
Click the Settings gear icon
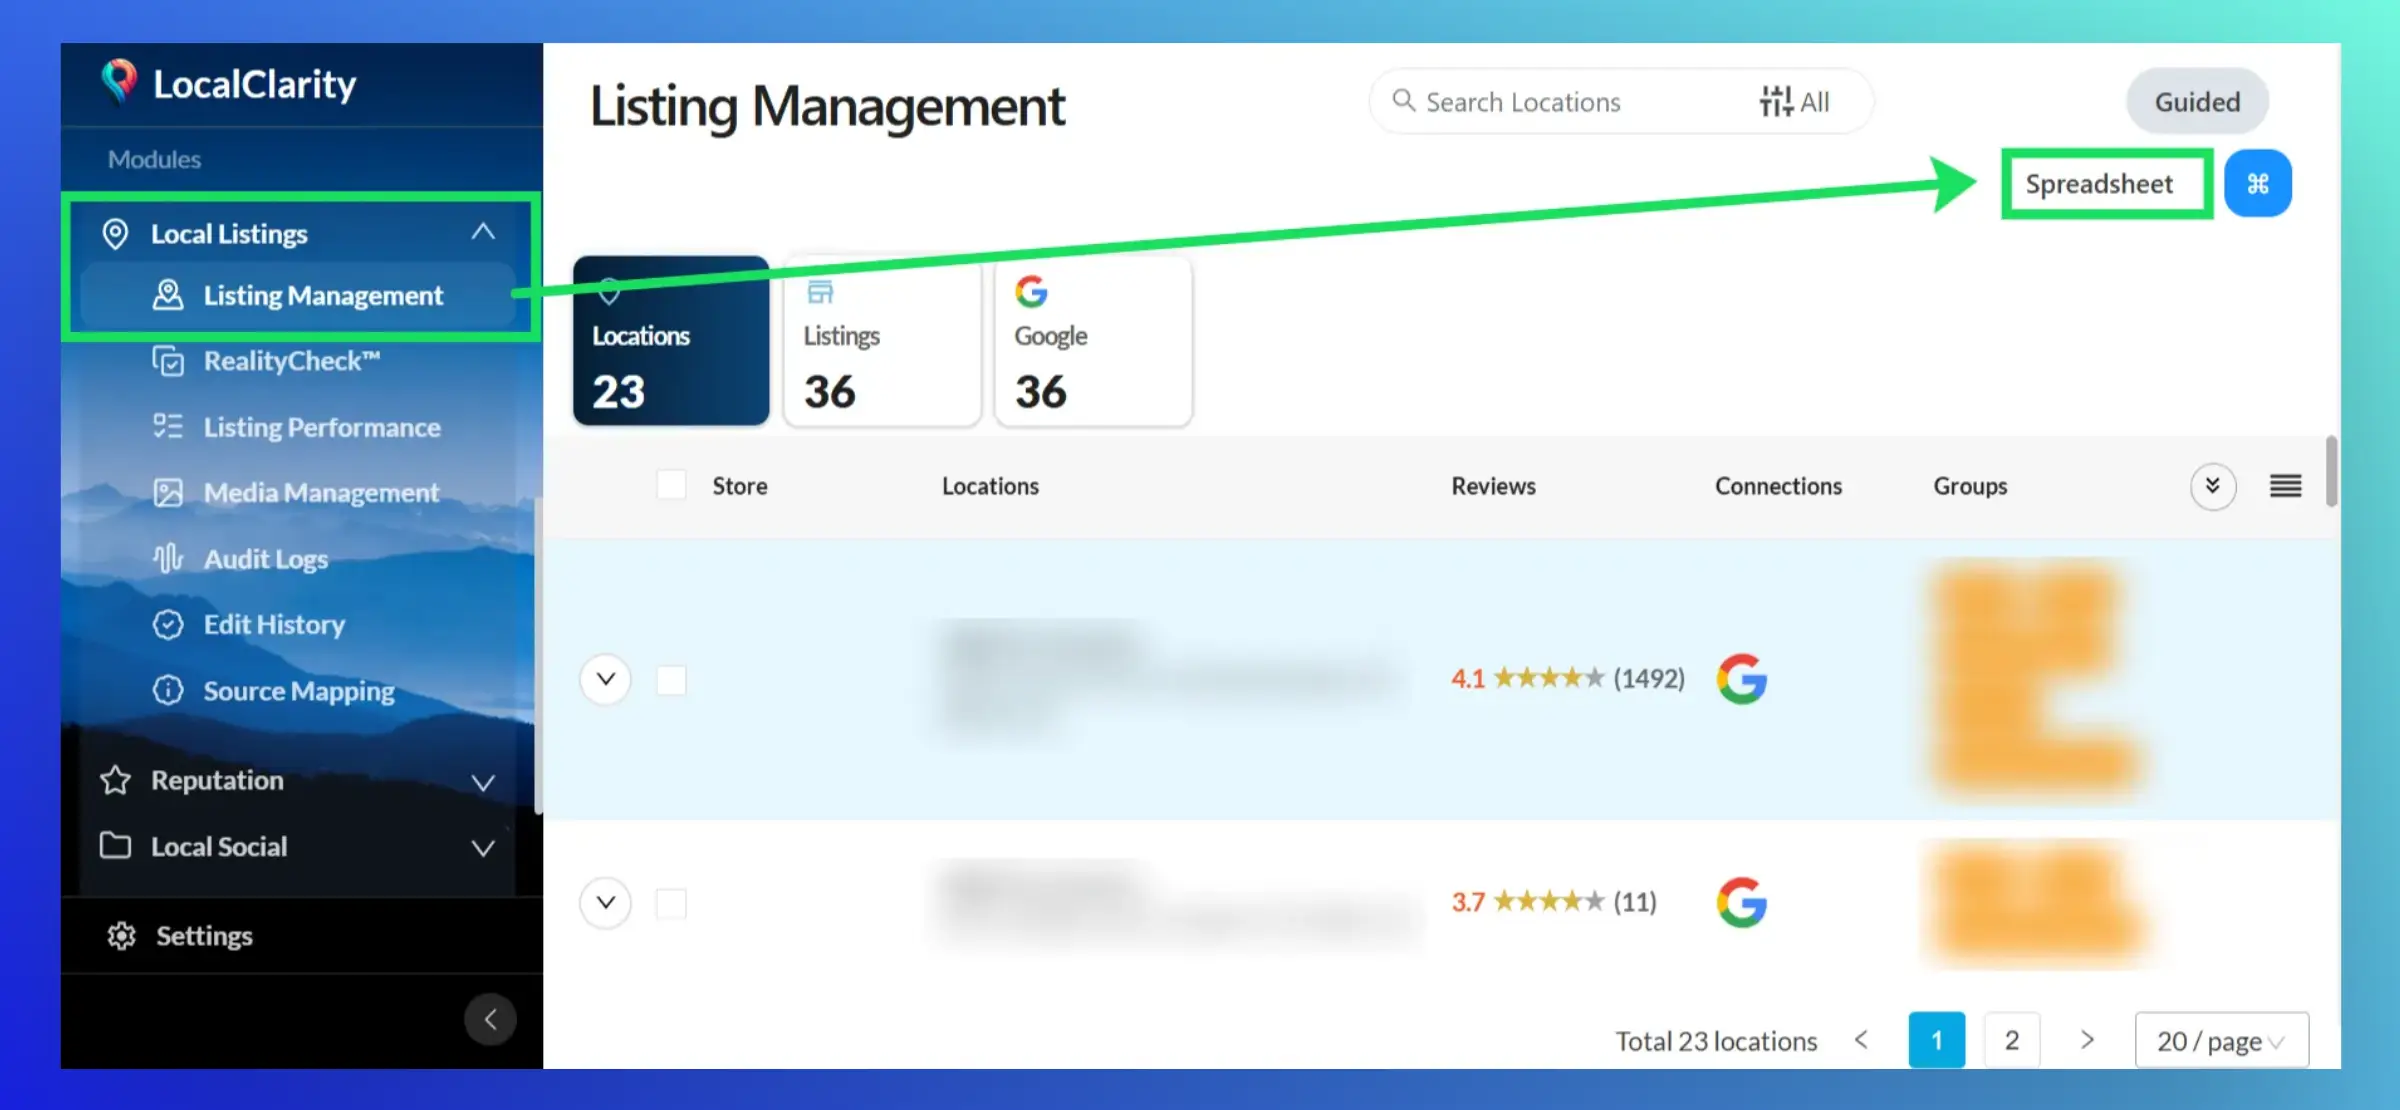121,936
